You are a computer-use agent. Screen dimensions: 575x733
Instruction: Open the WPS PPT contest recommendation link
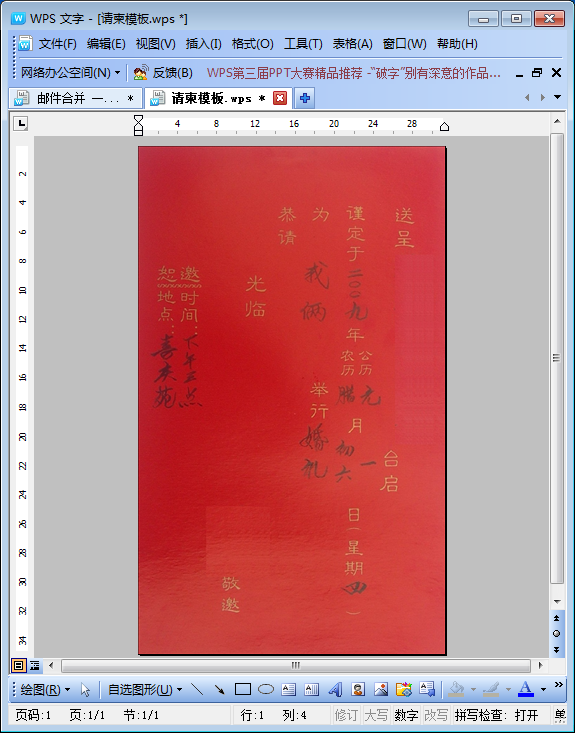coord(354,72)
